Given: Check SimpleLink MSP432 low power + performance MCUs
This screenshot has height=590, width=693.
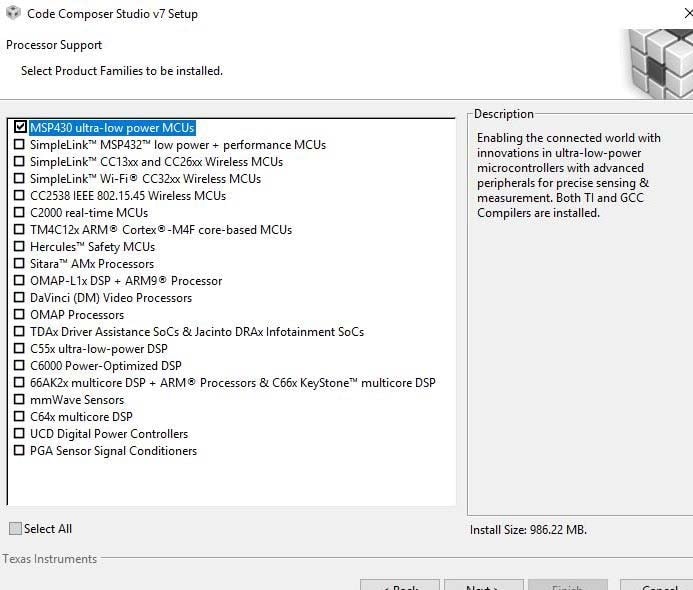Looking at the screenshot, I should [19, 144].
